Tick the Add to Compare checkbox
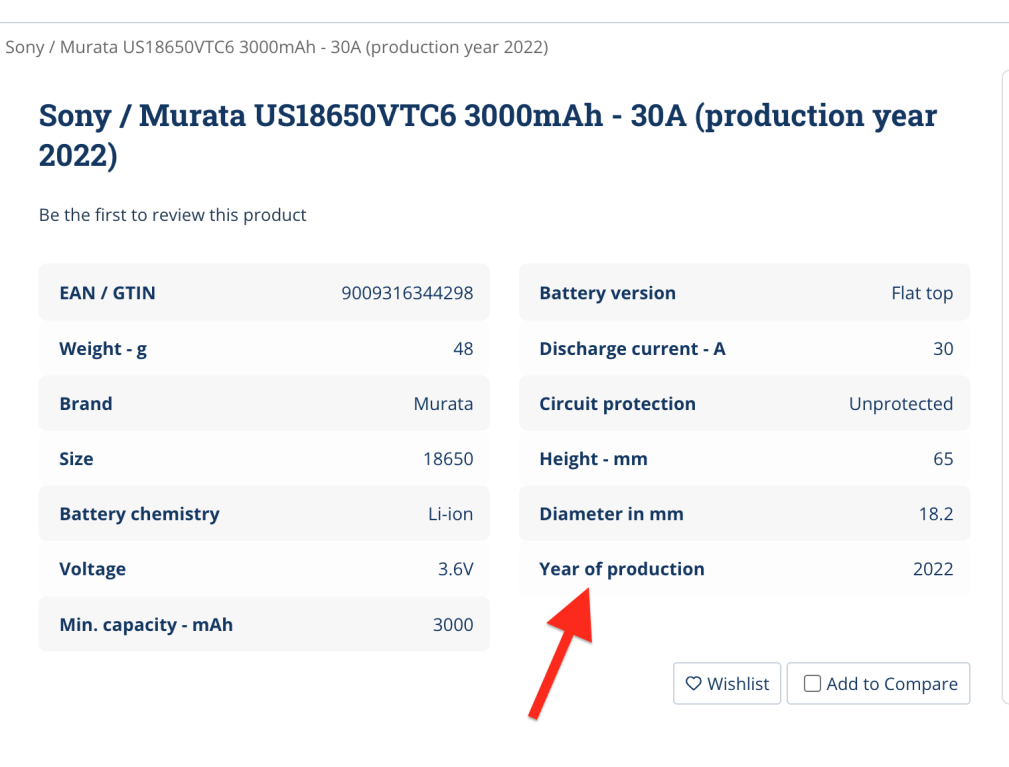The width and height of the screenshot is (1009, 767). pos(812,683)
